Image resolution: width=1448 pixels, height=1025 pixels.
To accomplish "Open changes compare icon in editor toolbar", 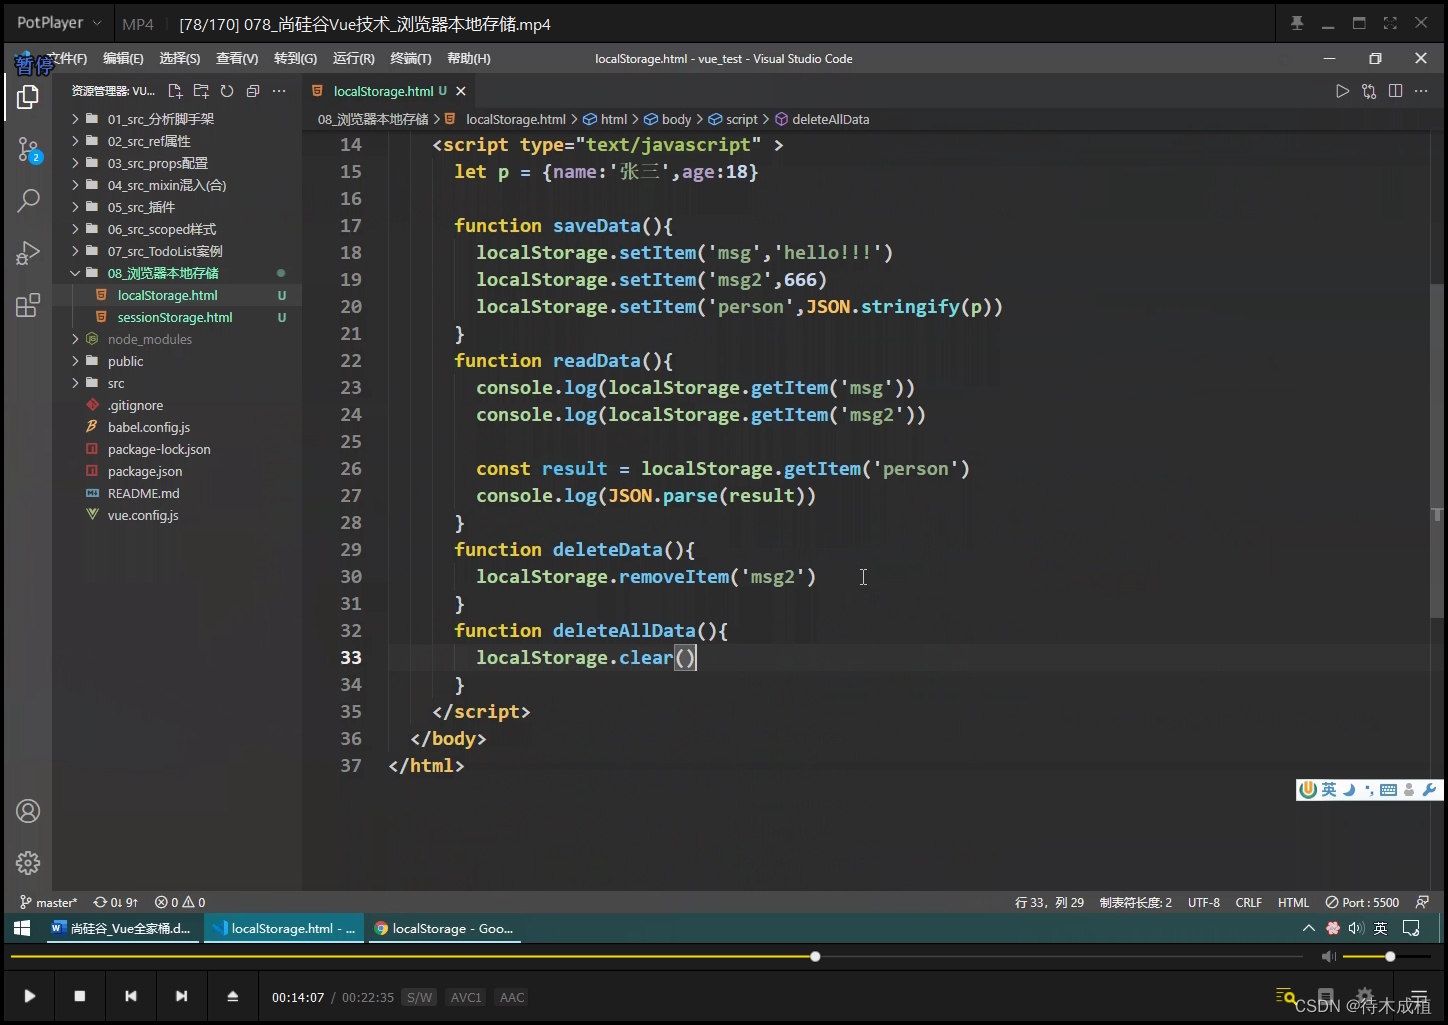I will click(x=1369, y=91).
